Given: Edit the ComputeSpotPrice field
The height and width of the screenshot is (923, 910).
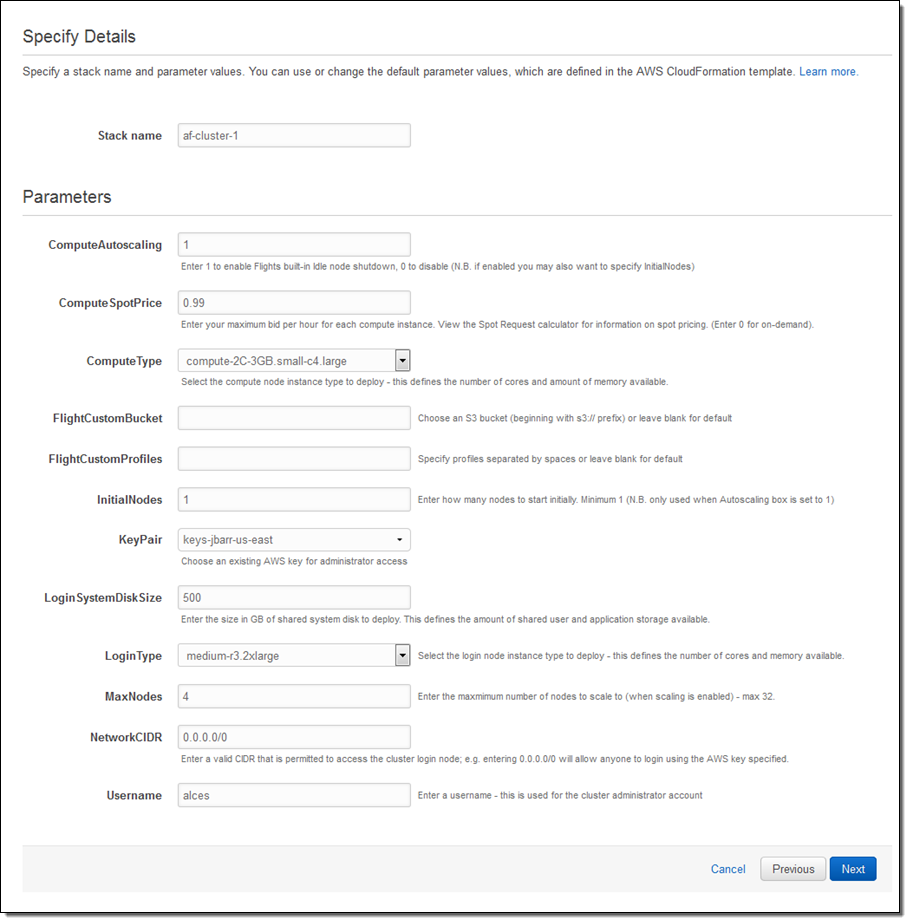Looking at the screenshot, I should coord(294,303).
